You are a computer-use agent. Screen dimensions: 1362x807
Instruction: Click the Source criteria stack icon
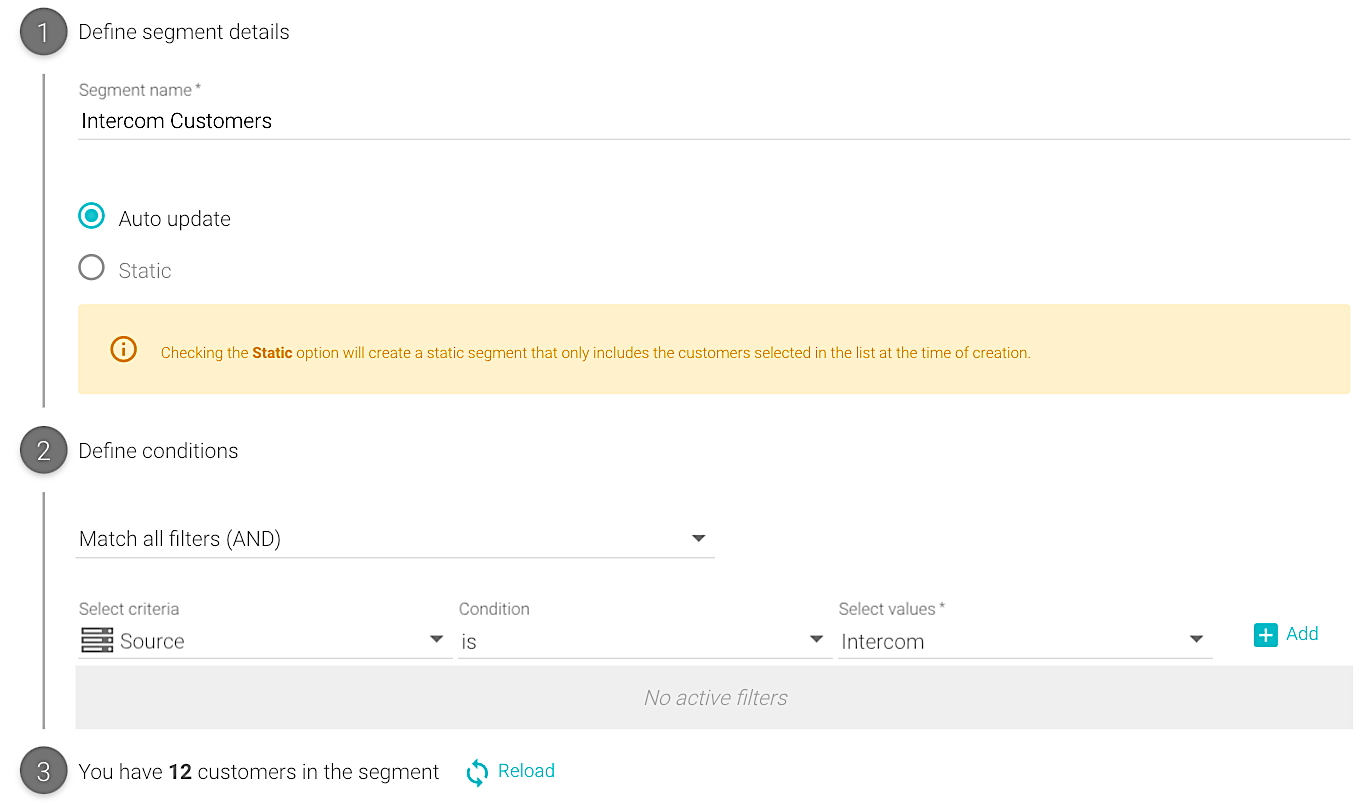pos(97,641)
